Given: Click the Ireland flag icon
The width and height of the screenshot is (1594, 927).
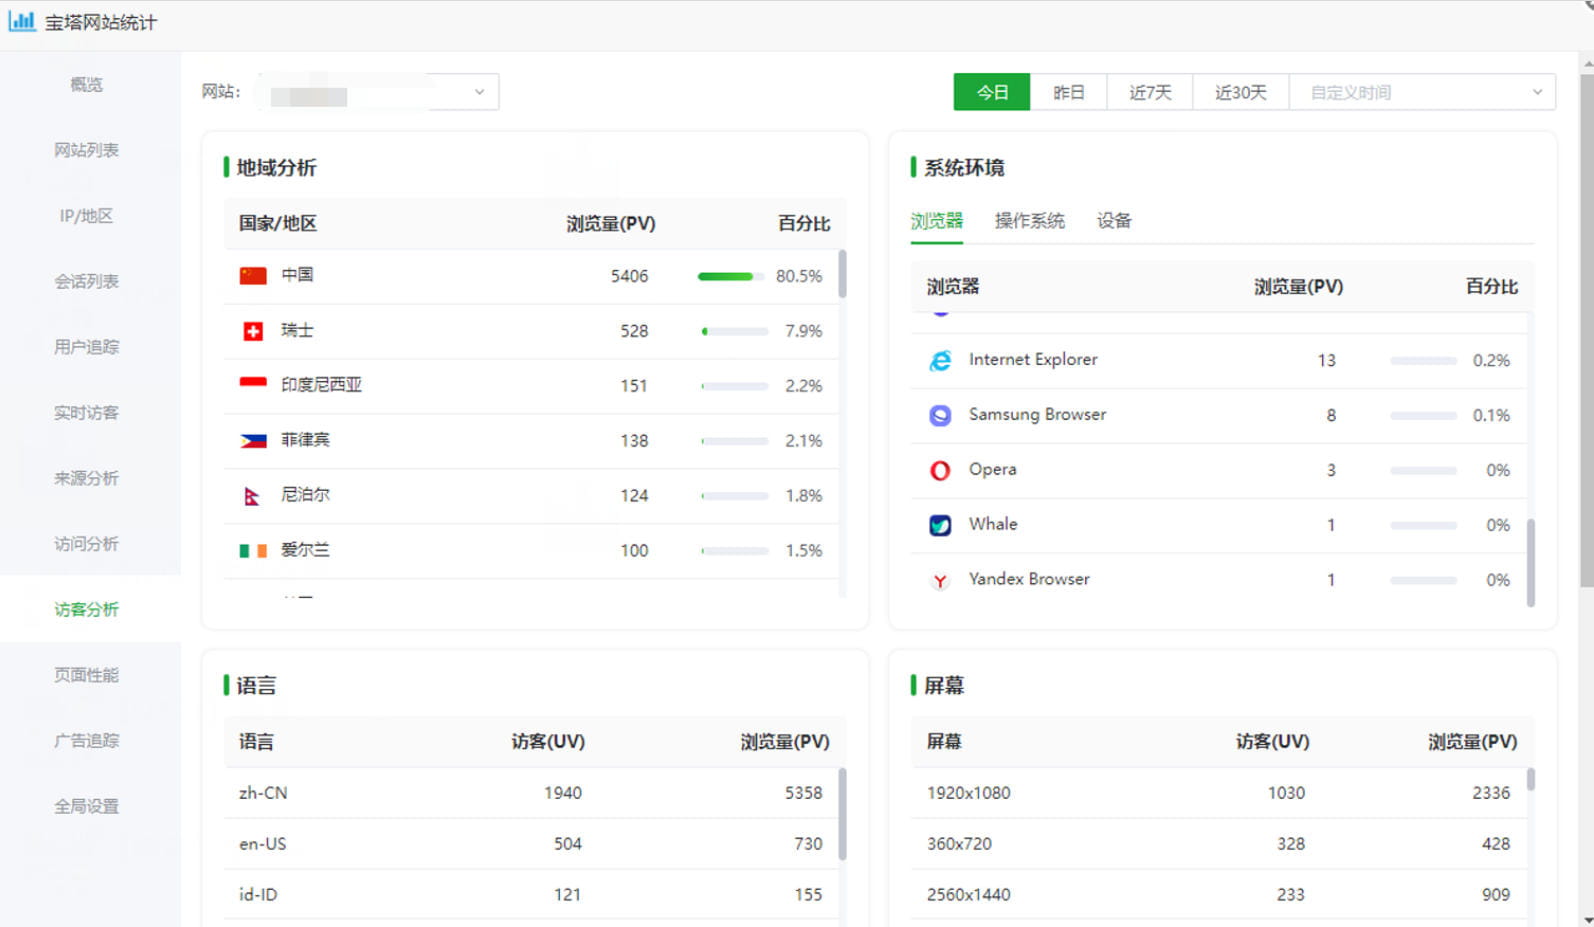Looking at the screenshot, I should coord(253,551).
